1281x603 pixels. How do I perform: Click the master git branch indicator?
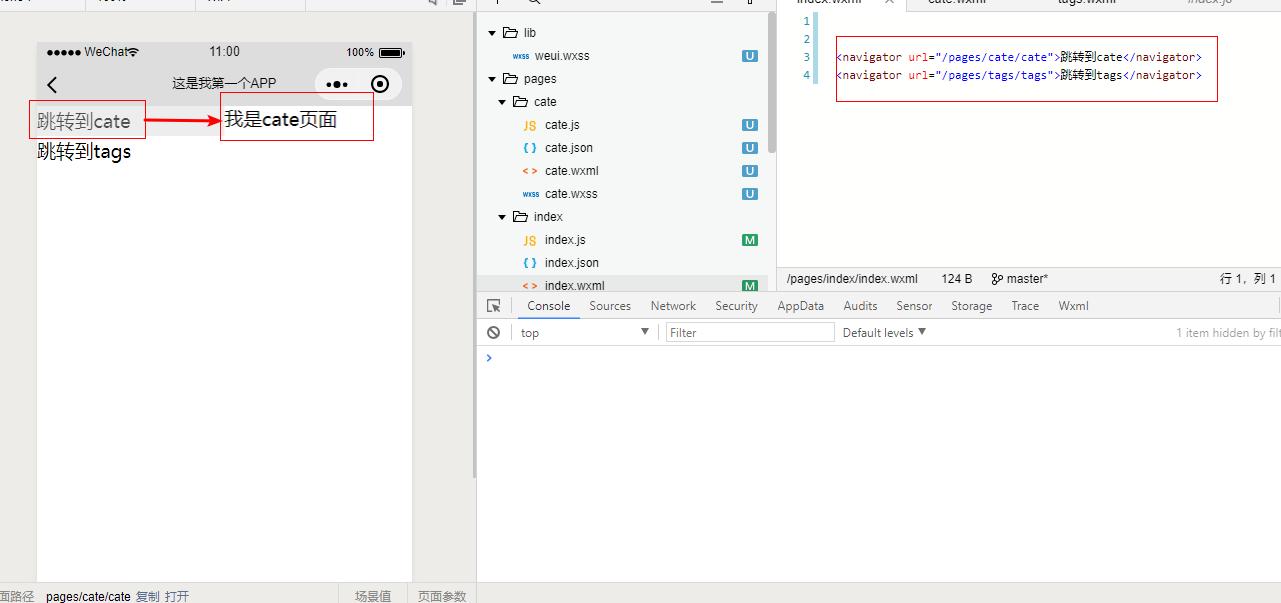1019,279
